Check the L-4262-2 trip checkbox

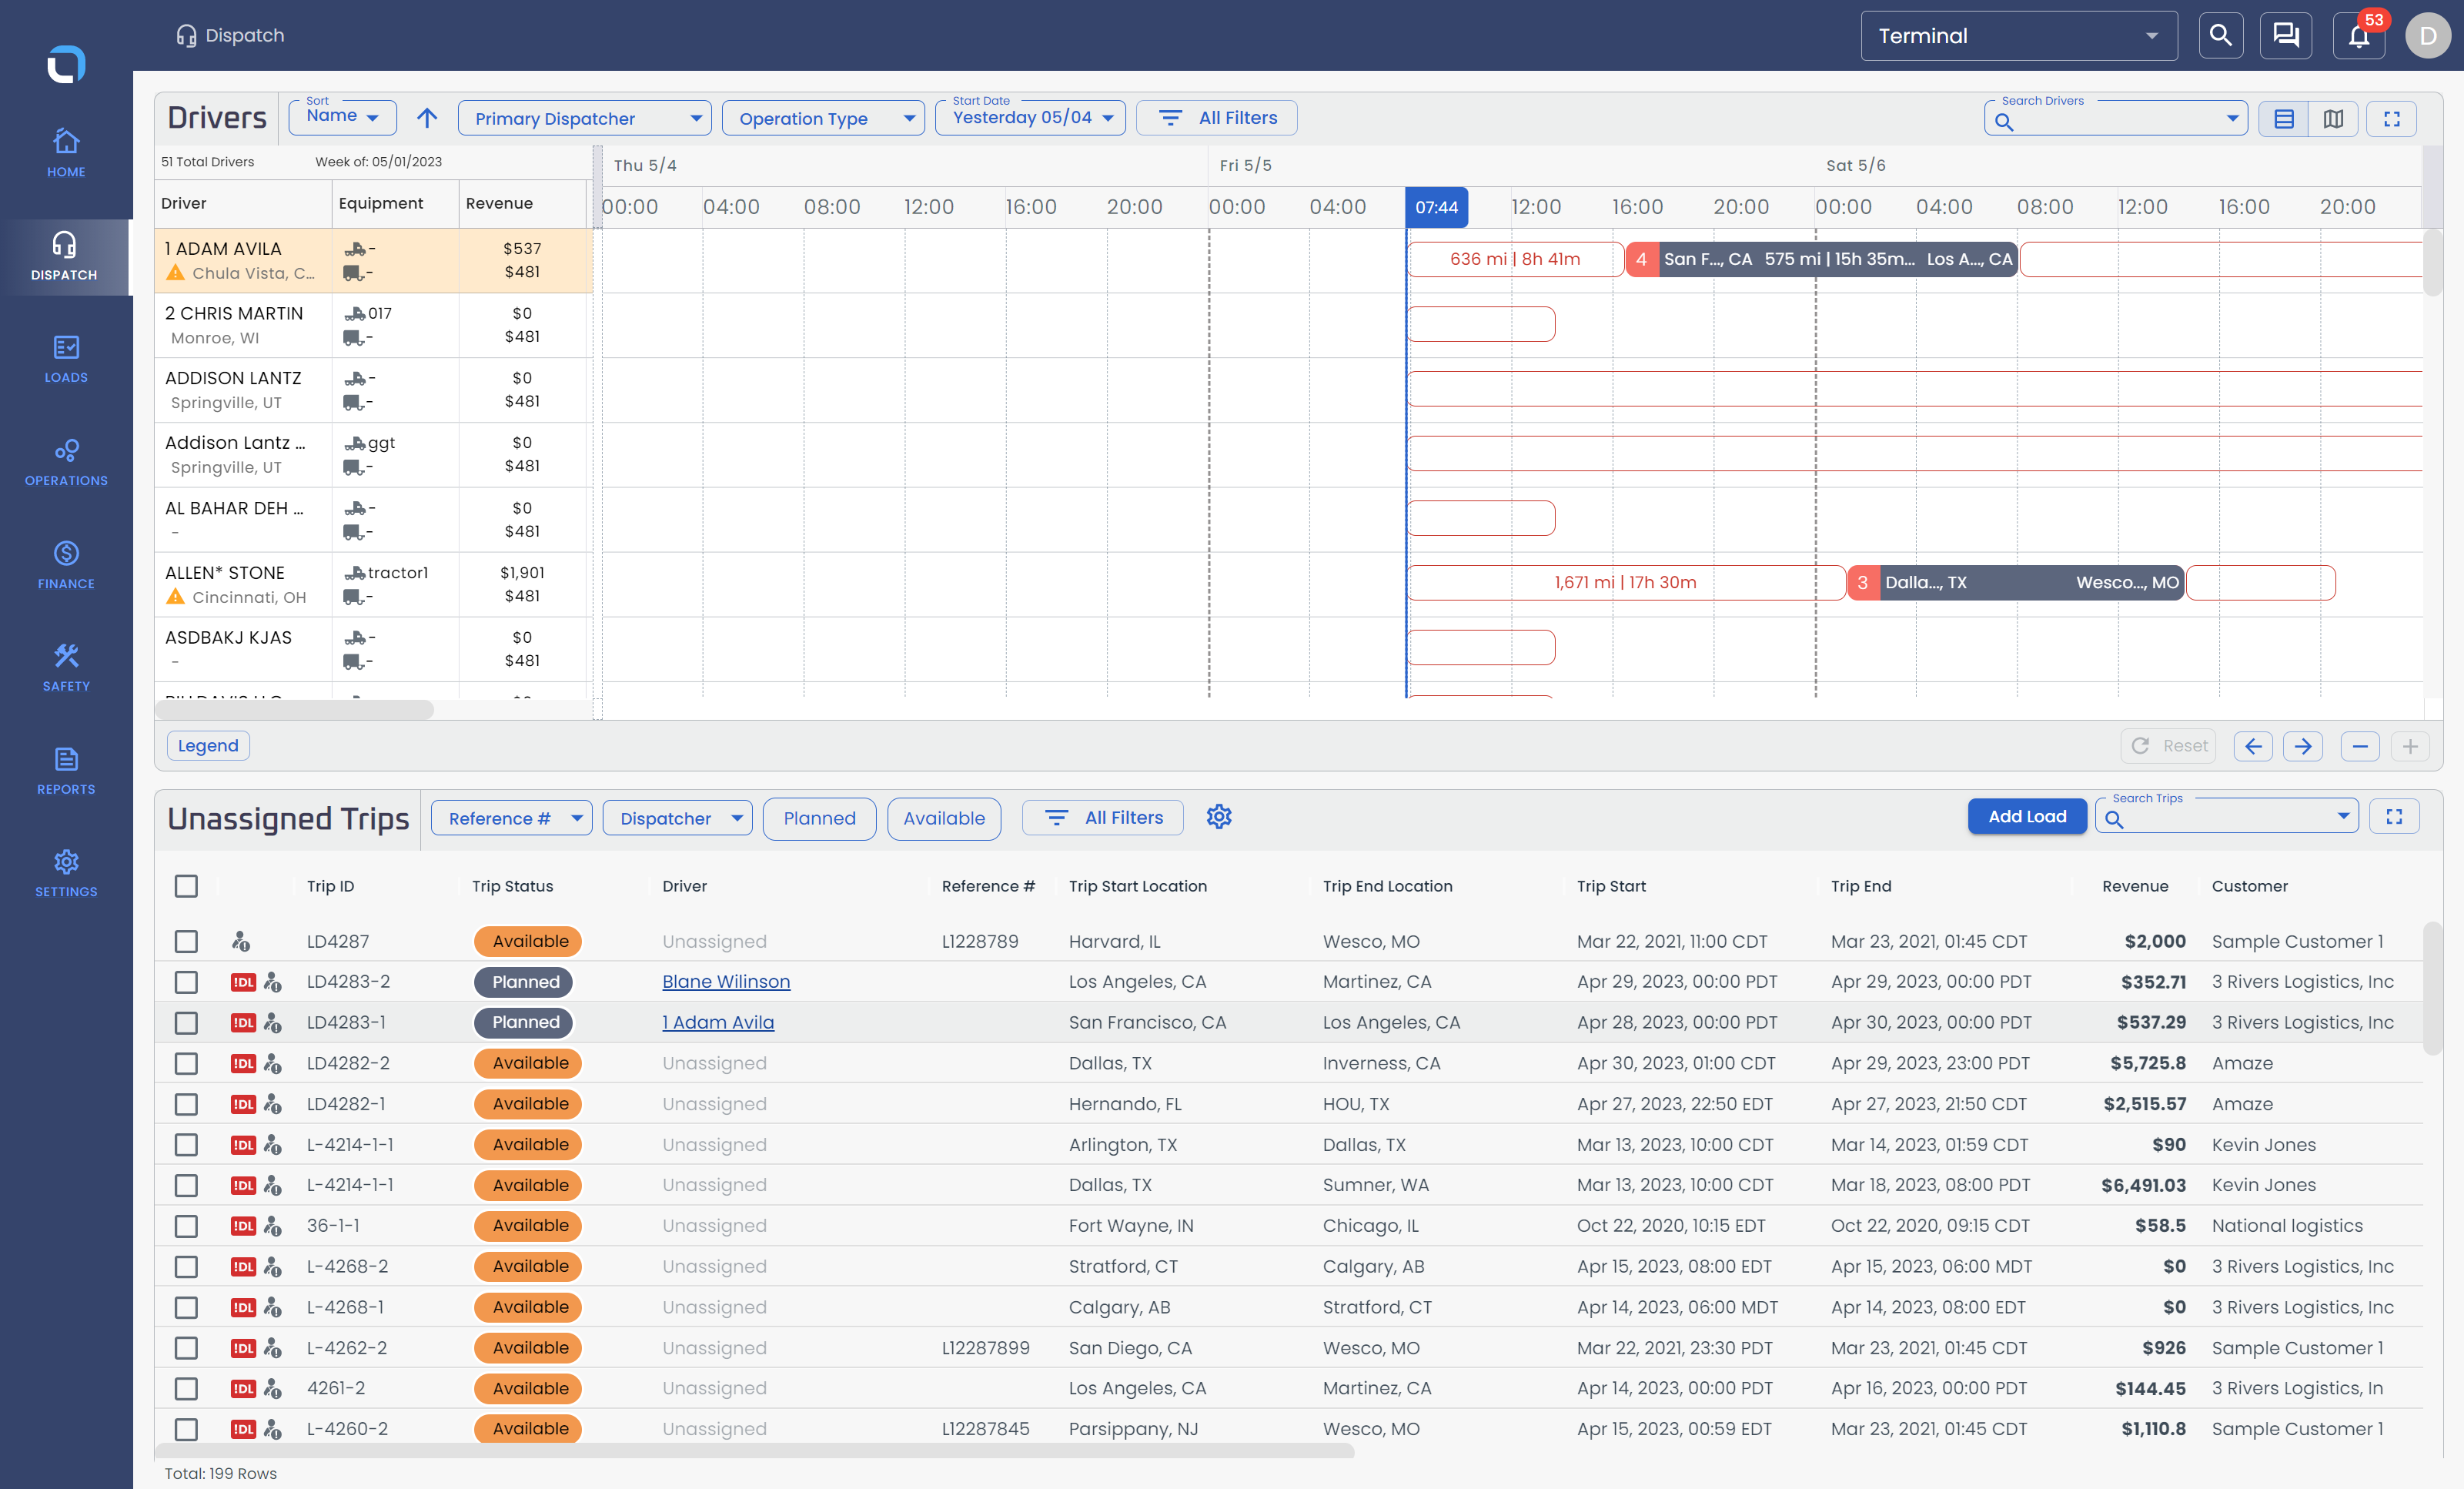point(186,1348)
